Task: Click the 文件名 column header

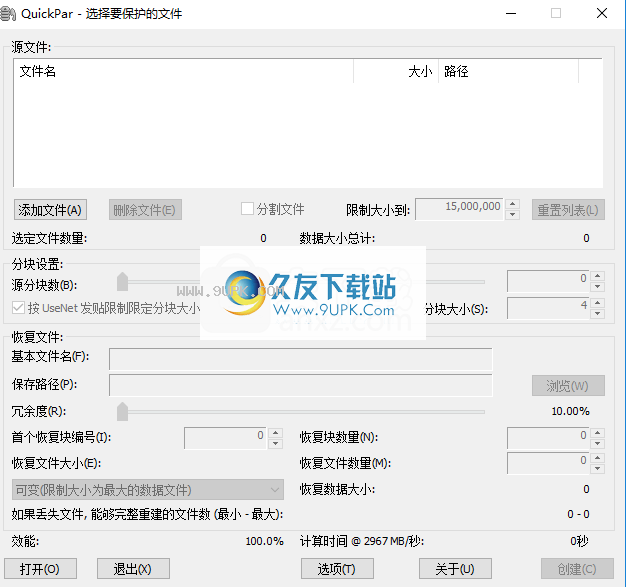Action: (x=184, y=71)
